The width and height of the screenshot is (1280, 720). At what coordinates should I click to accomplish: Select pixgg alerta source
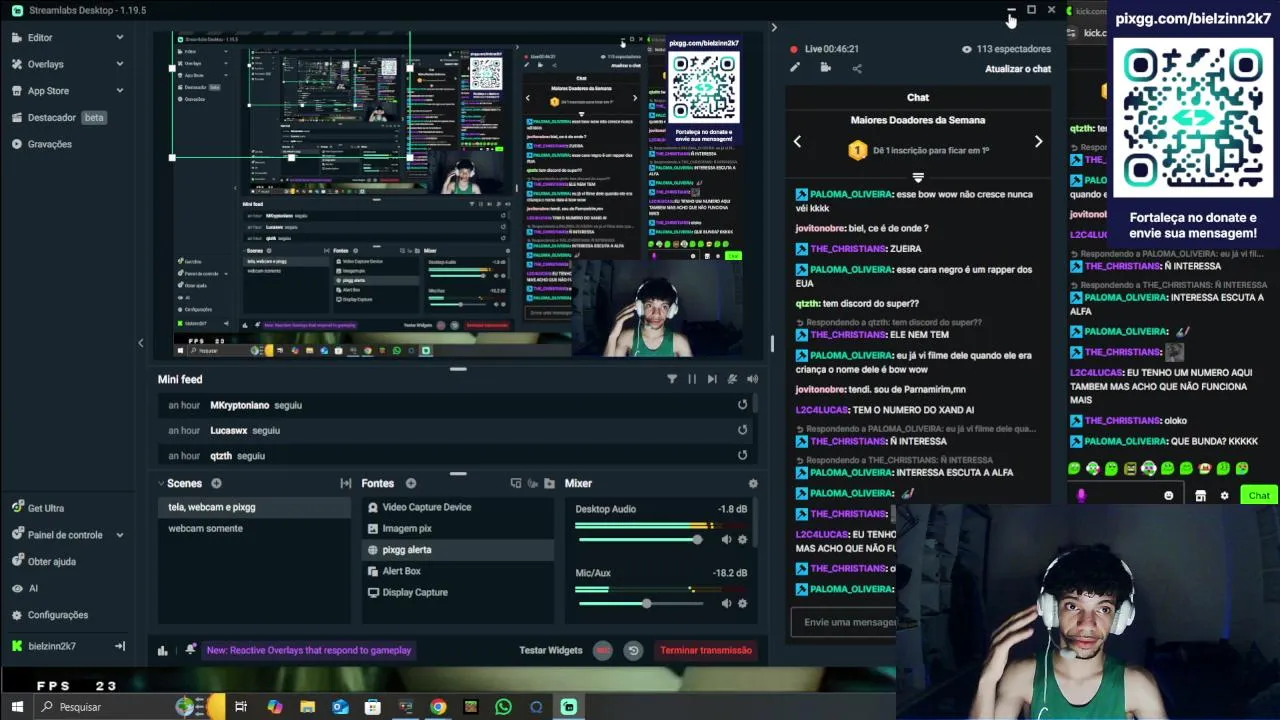click(457, 550)
